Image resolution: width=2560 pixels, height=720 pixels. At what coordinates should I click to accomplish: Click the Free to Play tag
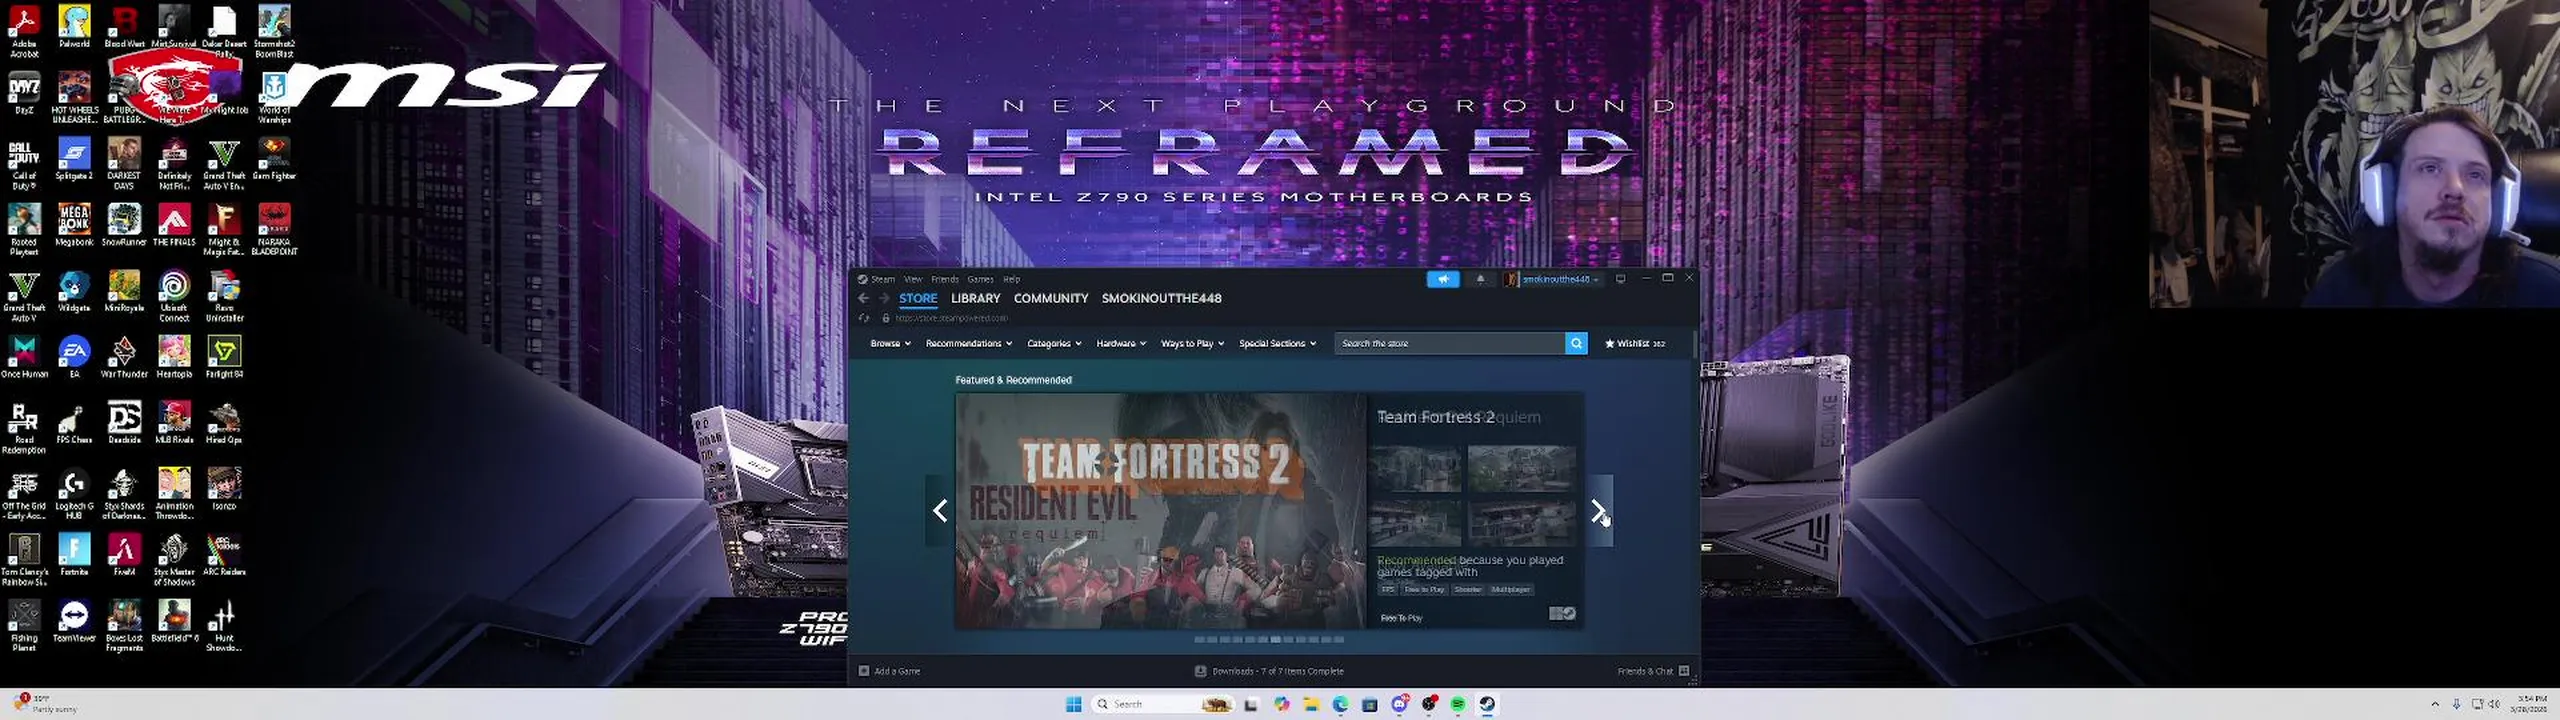[x=1423, y=589]
